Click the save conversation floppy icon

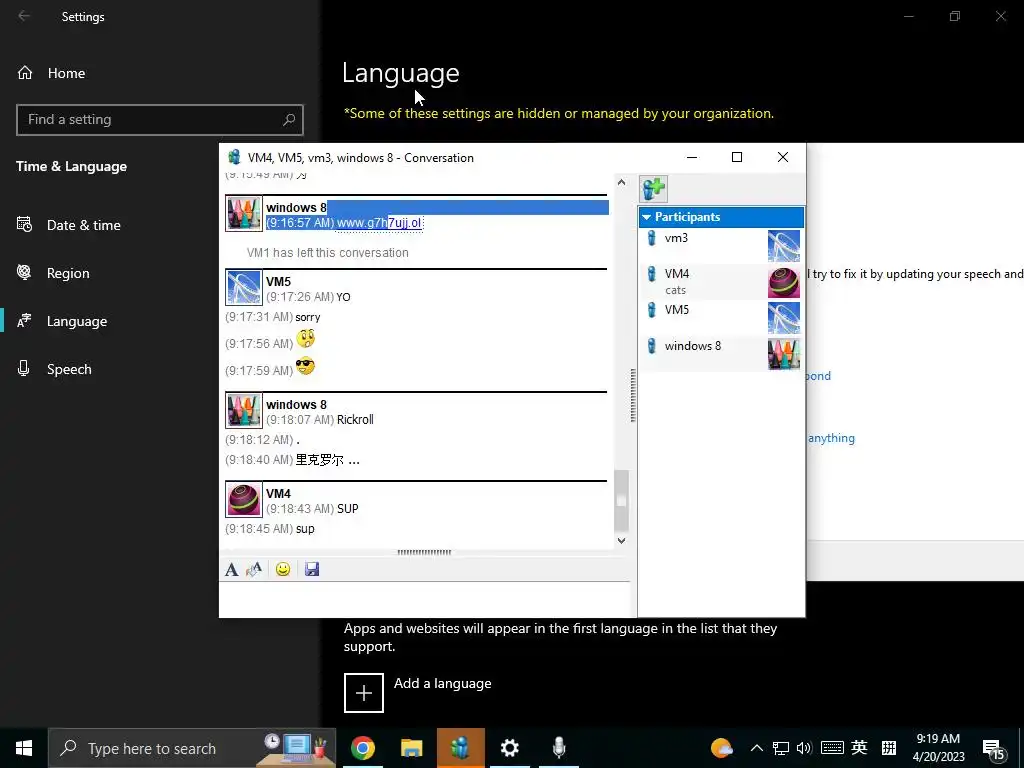pyautogui.click(x=312, y=569)
